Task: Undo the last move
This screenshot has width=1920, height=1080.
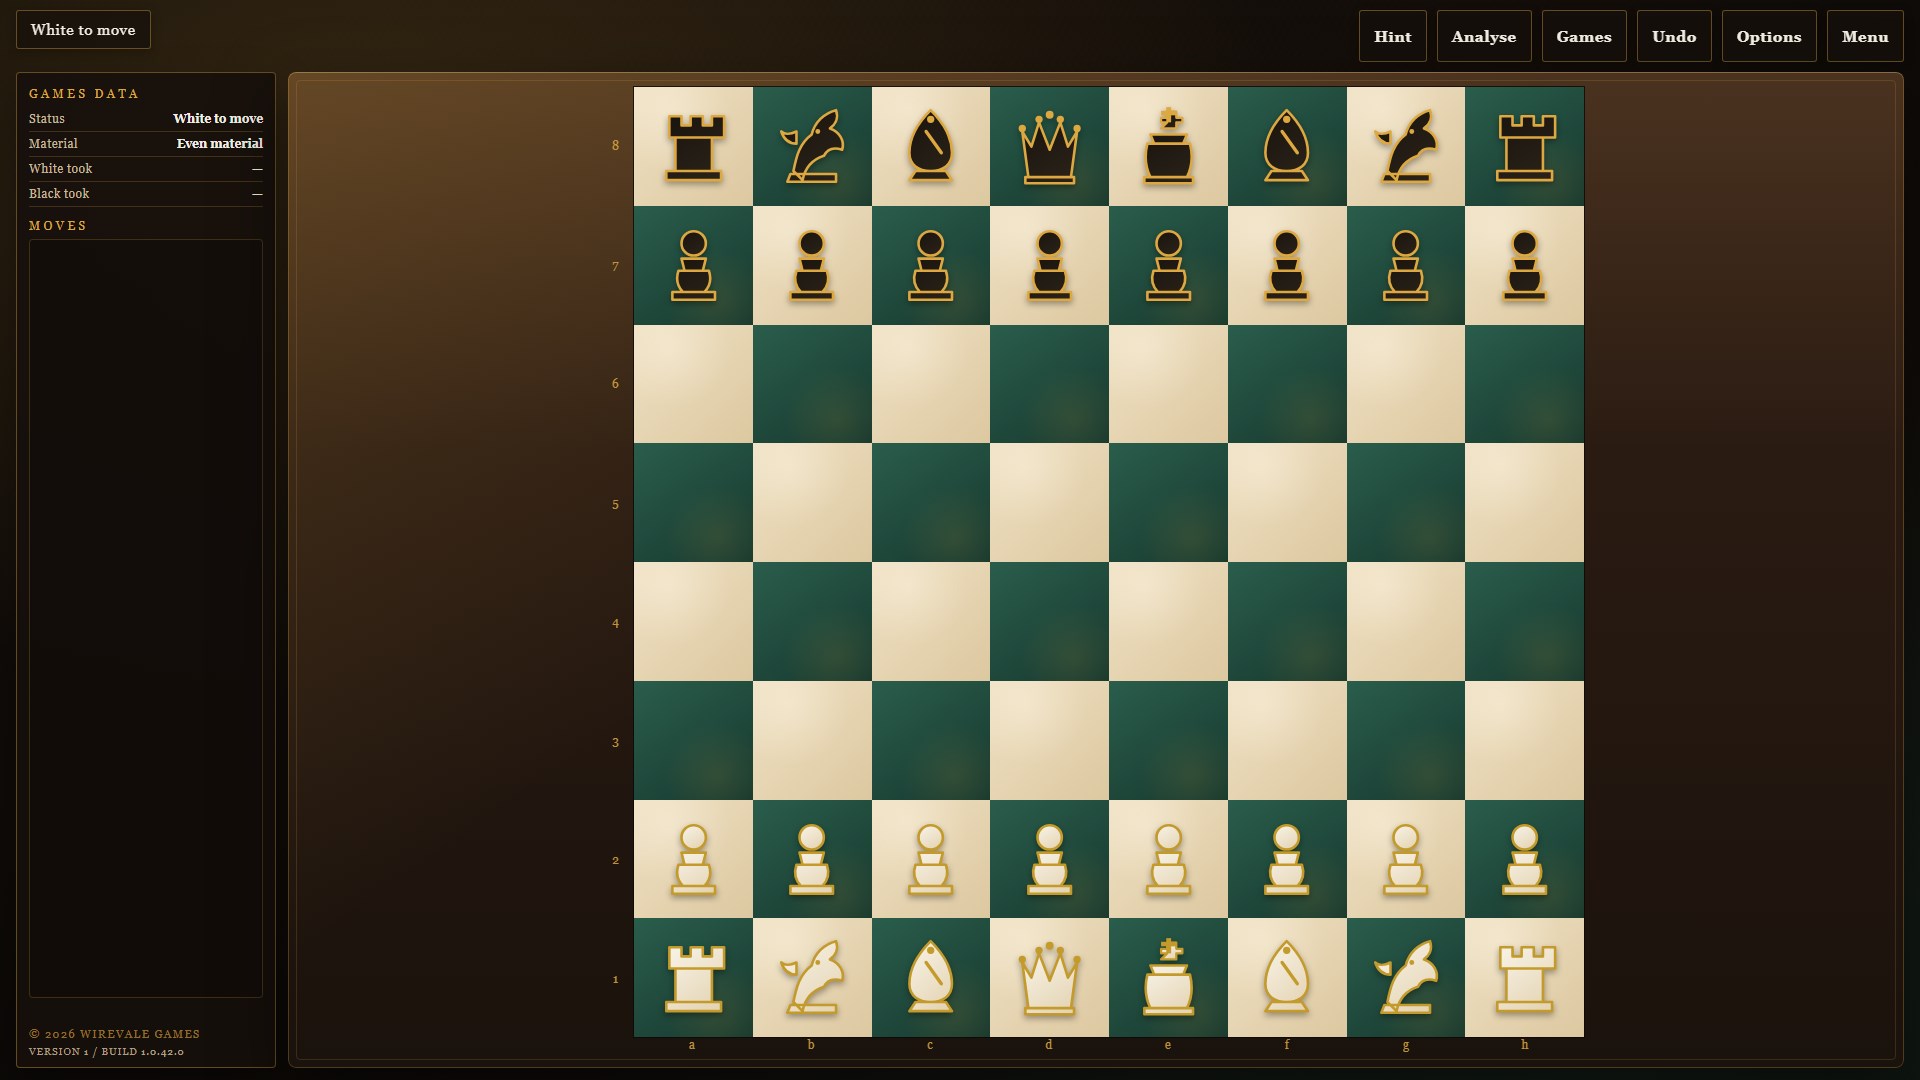Action: 1674,36
